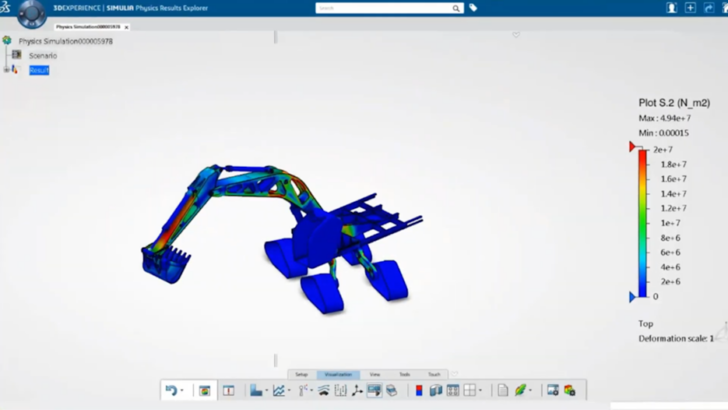
Task: Click the stacked blue layers icon
Action: [x=391, y=390]
